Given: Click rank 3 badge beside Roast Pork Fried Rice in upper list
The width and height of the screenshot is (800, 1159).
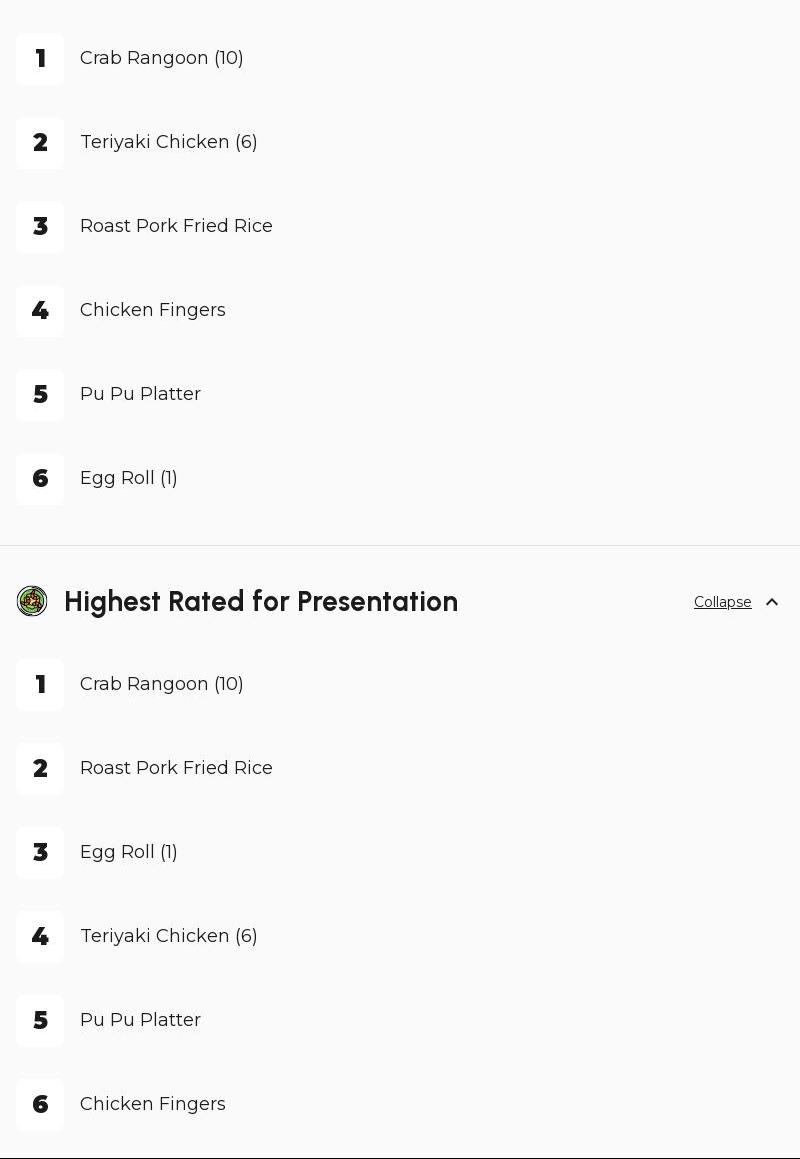Looking at the screenshot, I should click(x=40, y=227).
